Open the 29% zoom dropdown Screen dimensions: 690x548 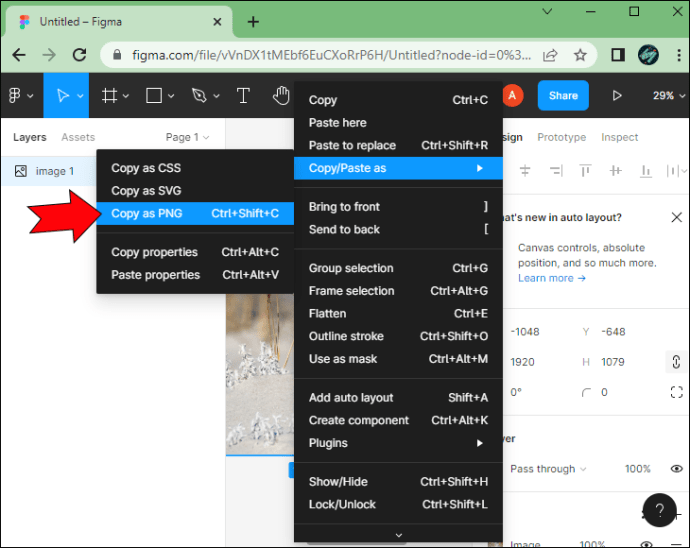click(x=668, y=96)
